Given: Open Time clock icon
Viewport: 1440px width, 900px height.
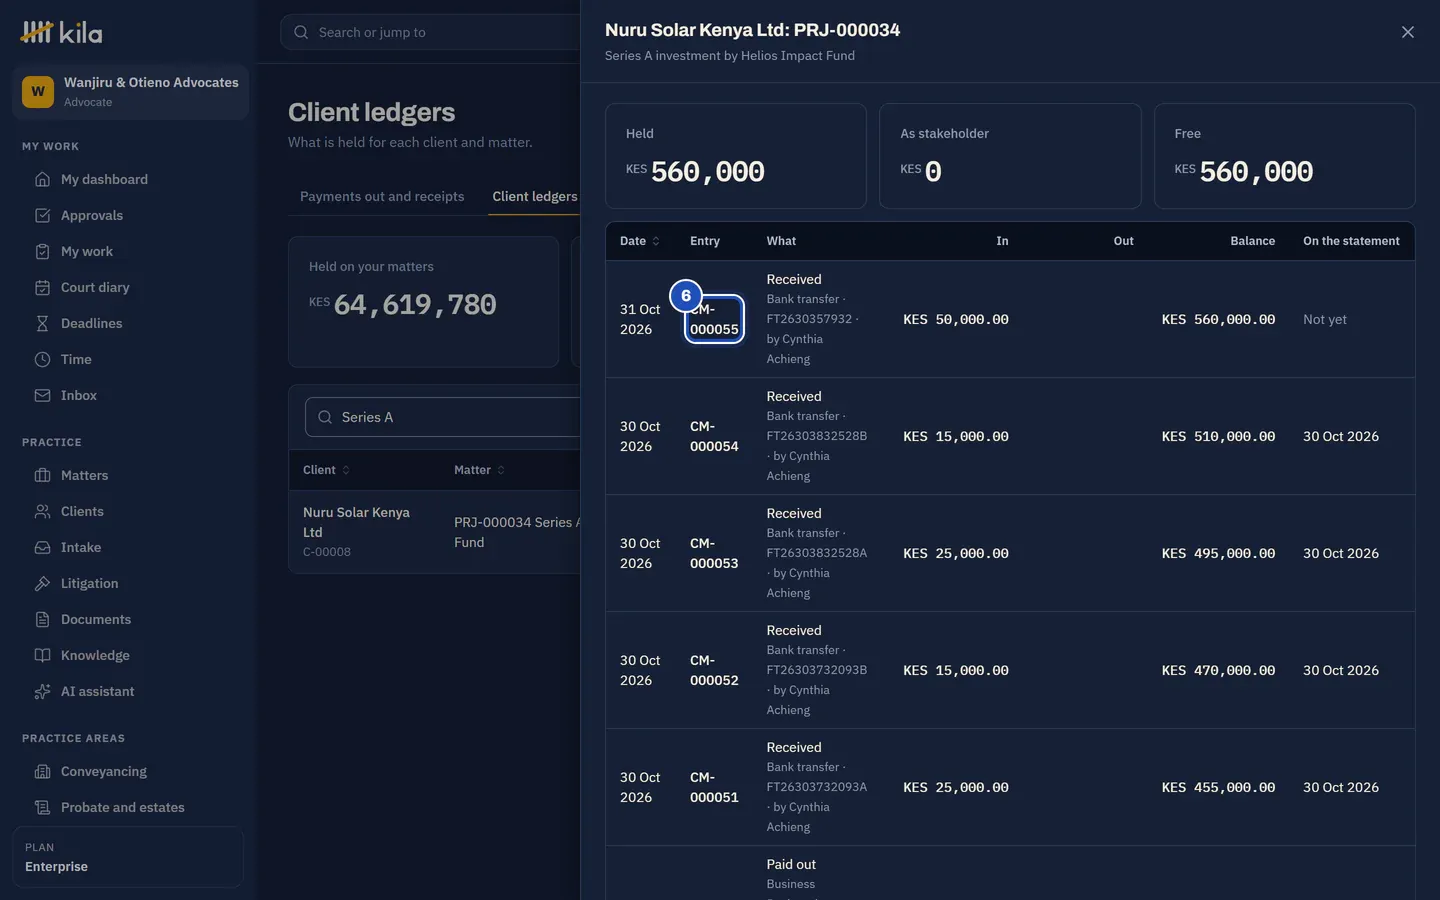Looking at the screenshot, I should point(42,360).
